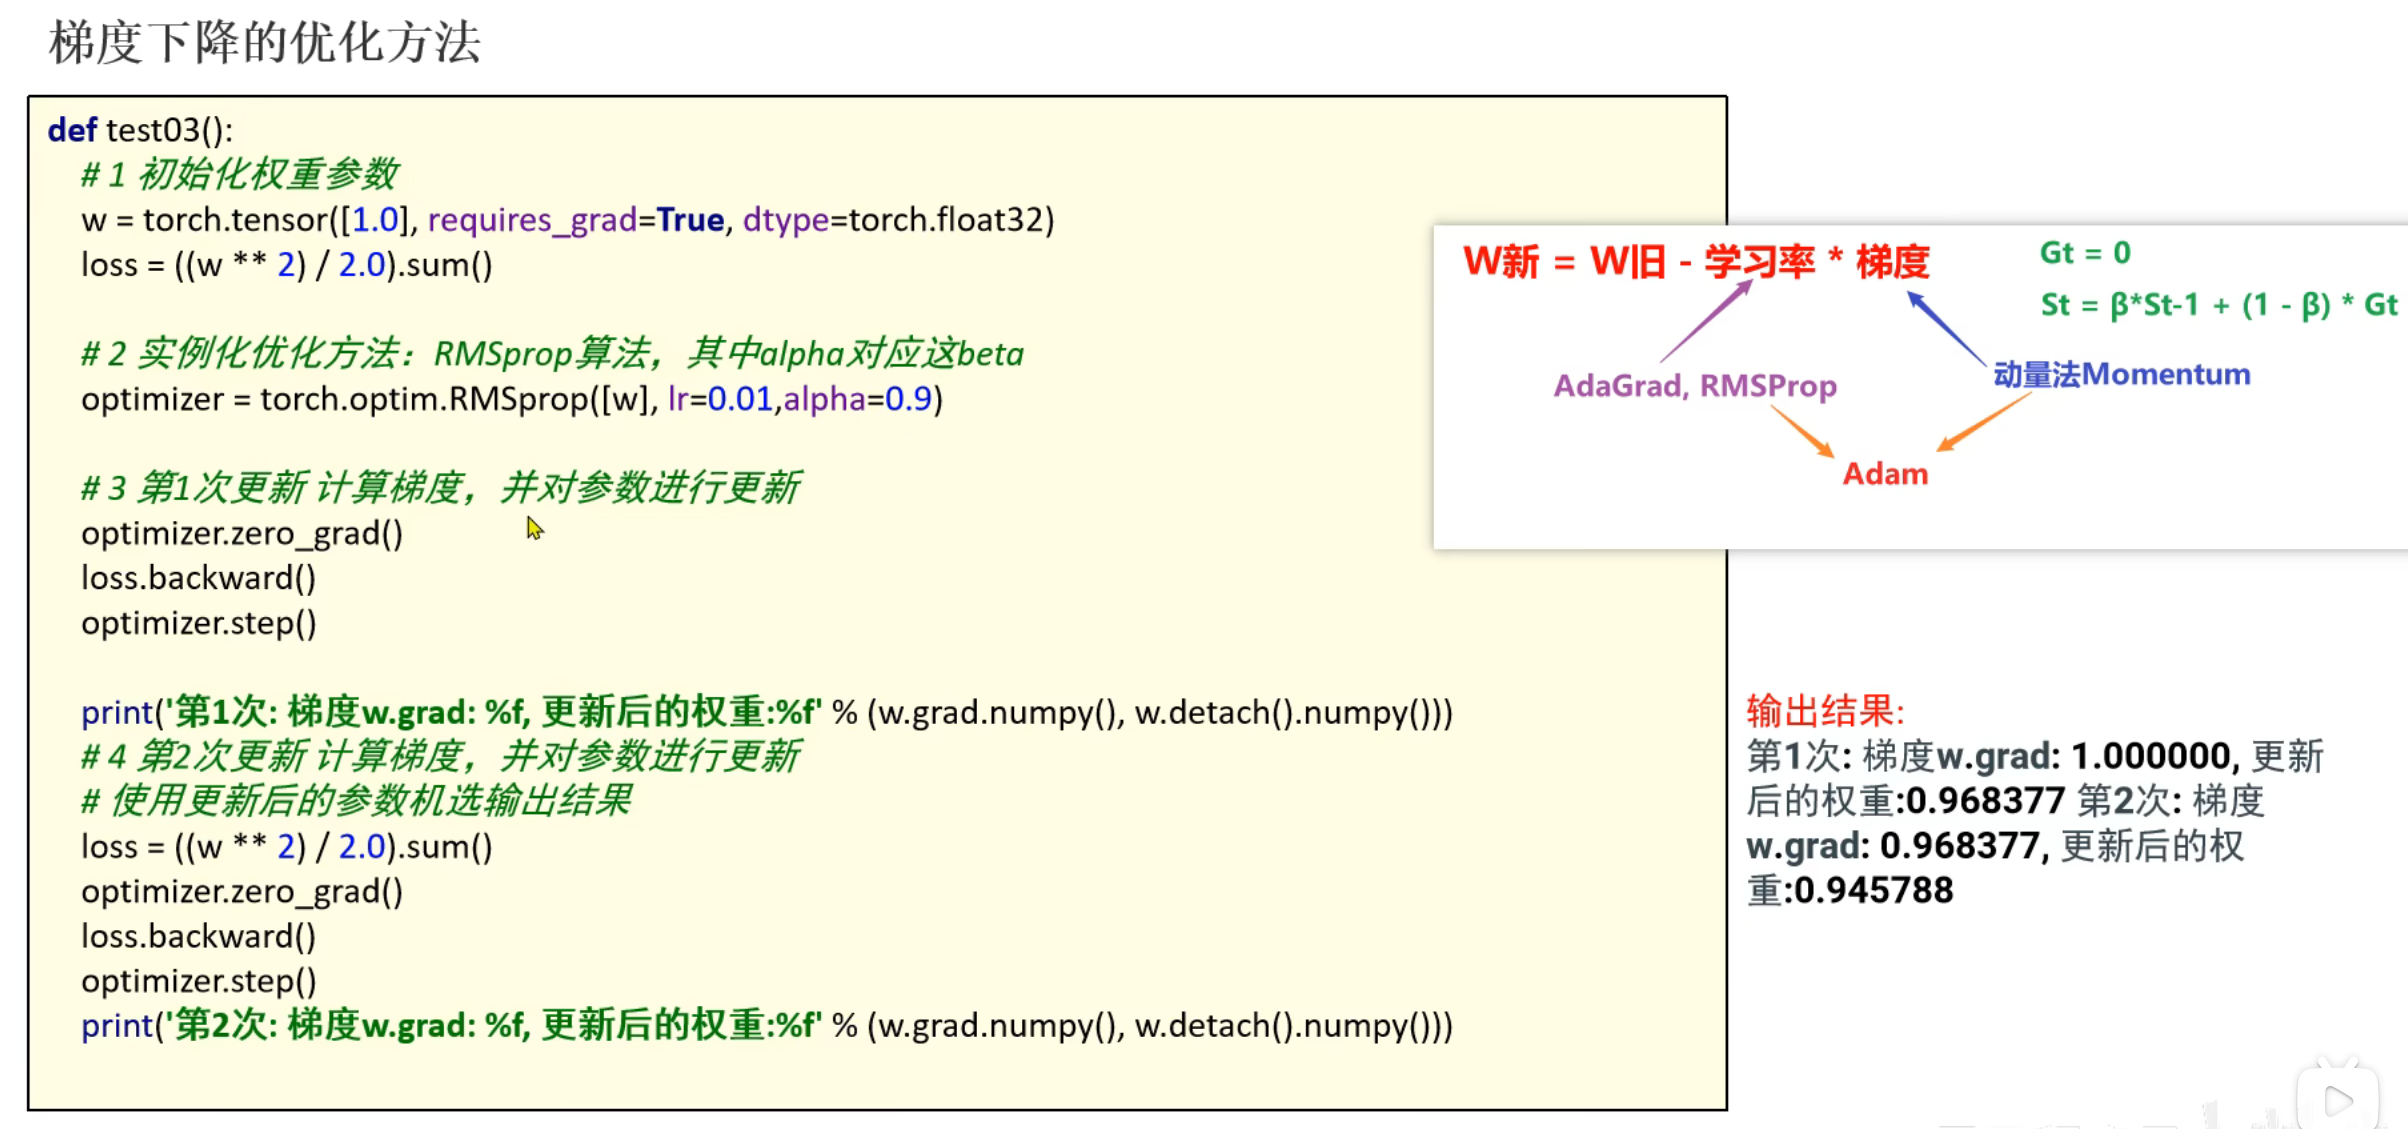Click the red Adam label
Viewport: 2408px width, 1129px height.
(1885, 474)
